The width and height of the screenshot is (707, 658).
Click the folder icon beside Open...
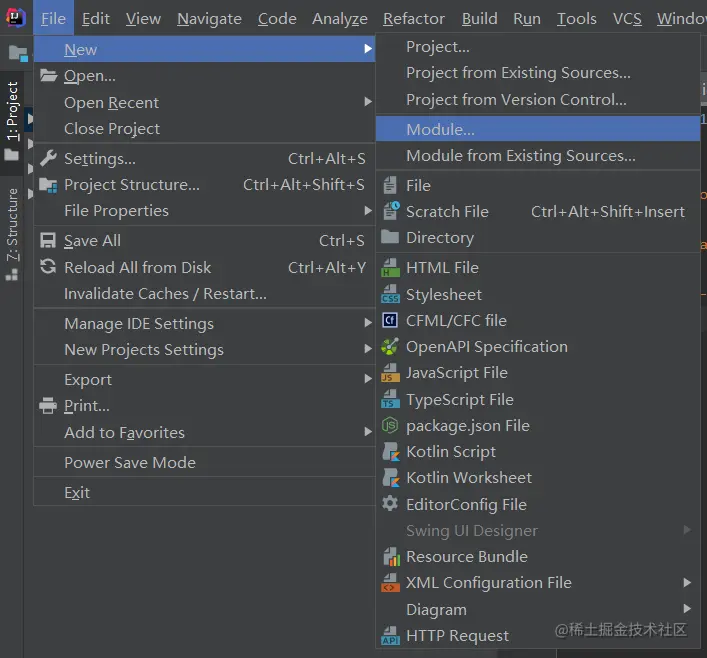pos(48,75)
